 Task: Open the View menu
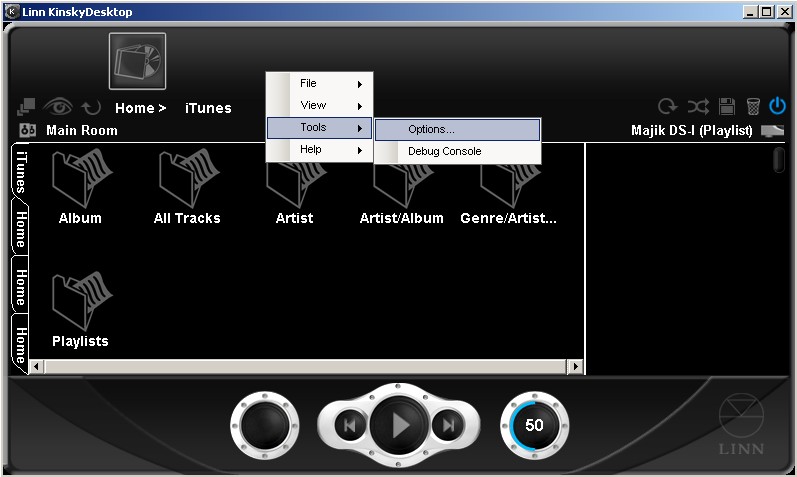click(319, 105)
